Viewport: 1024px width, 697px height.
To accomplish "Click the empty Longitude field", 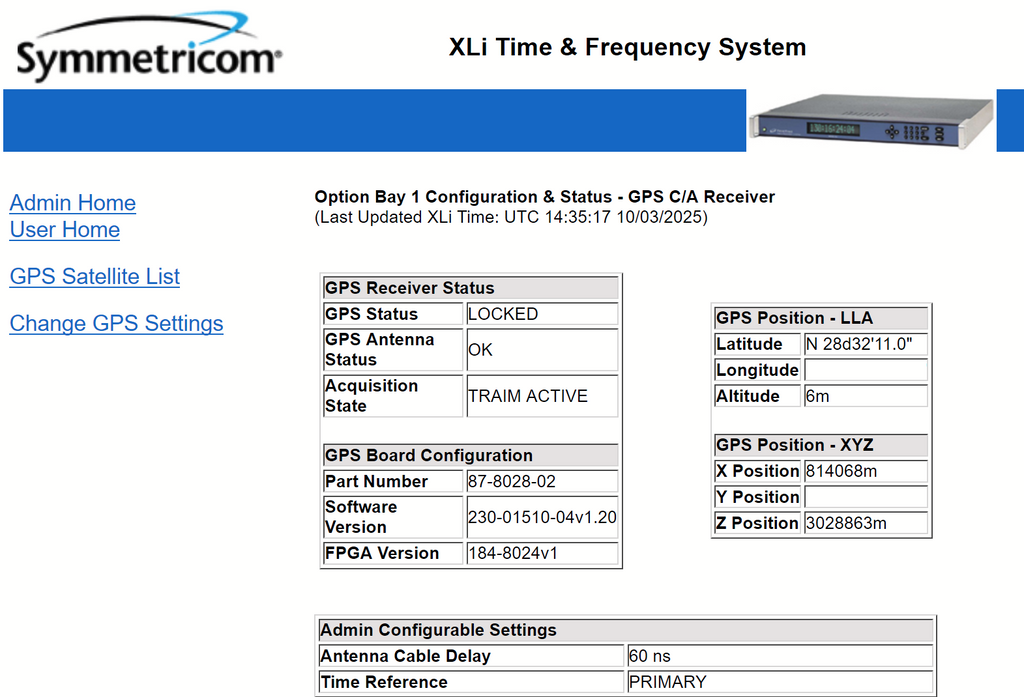I will coord(865,370).
